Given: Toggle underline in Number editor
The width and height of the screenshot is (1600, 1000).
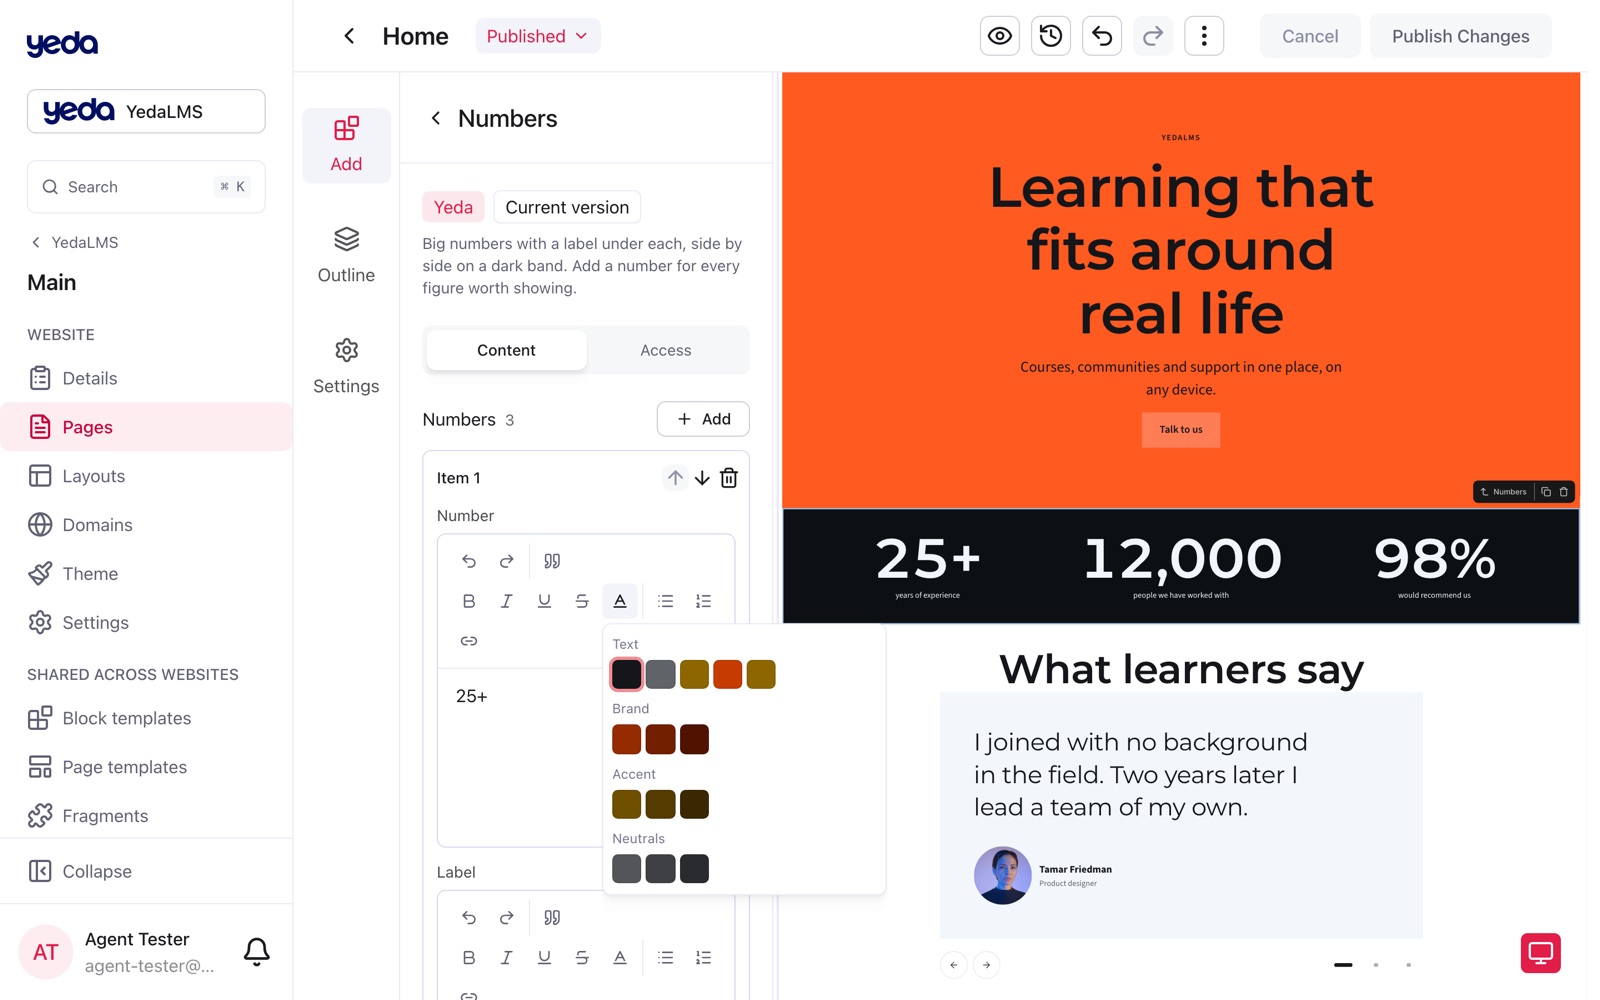Looking at the screenshot, I should pos(544,601).
